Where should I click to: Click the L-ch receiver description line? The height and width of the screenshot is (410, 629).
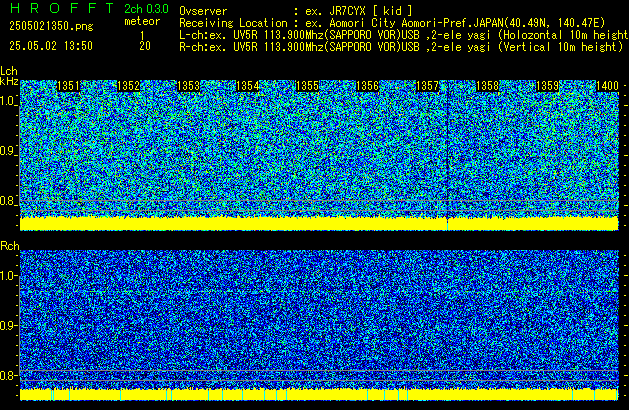(404, 35)
